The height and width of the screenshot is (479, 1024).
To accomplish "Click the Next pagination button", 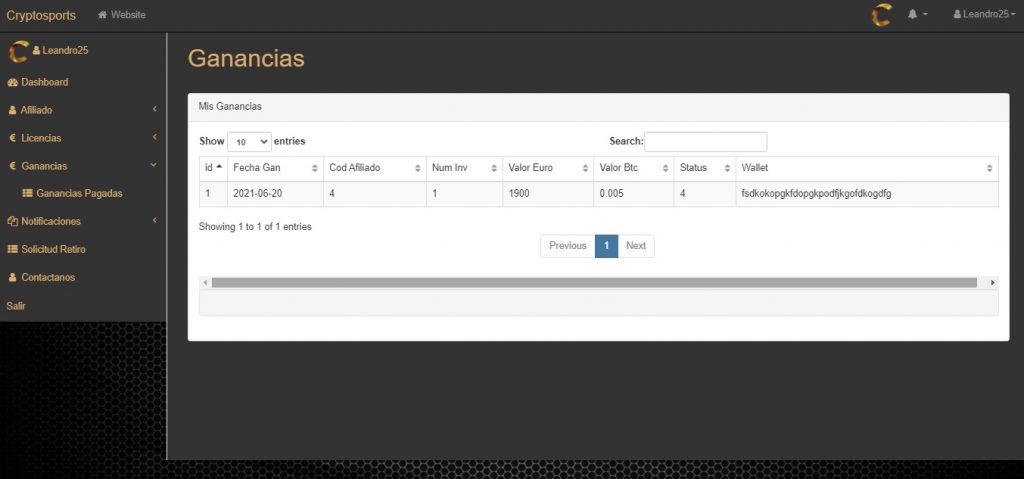I will 636,246.
